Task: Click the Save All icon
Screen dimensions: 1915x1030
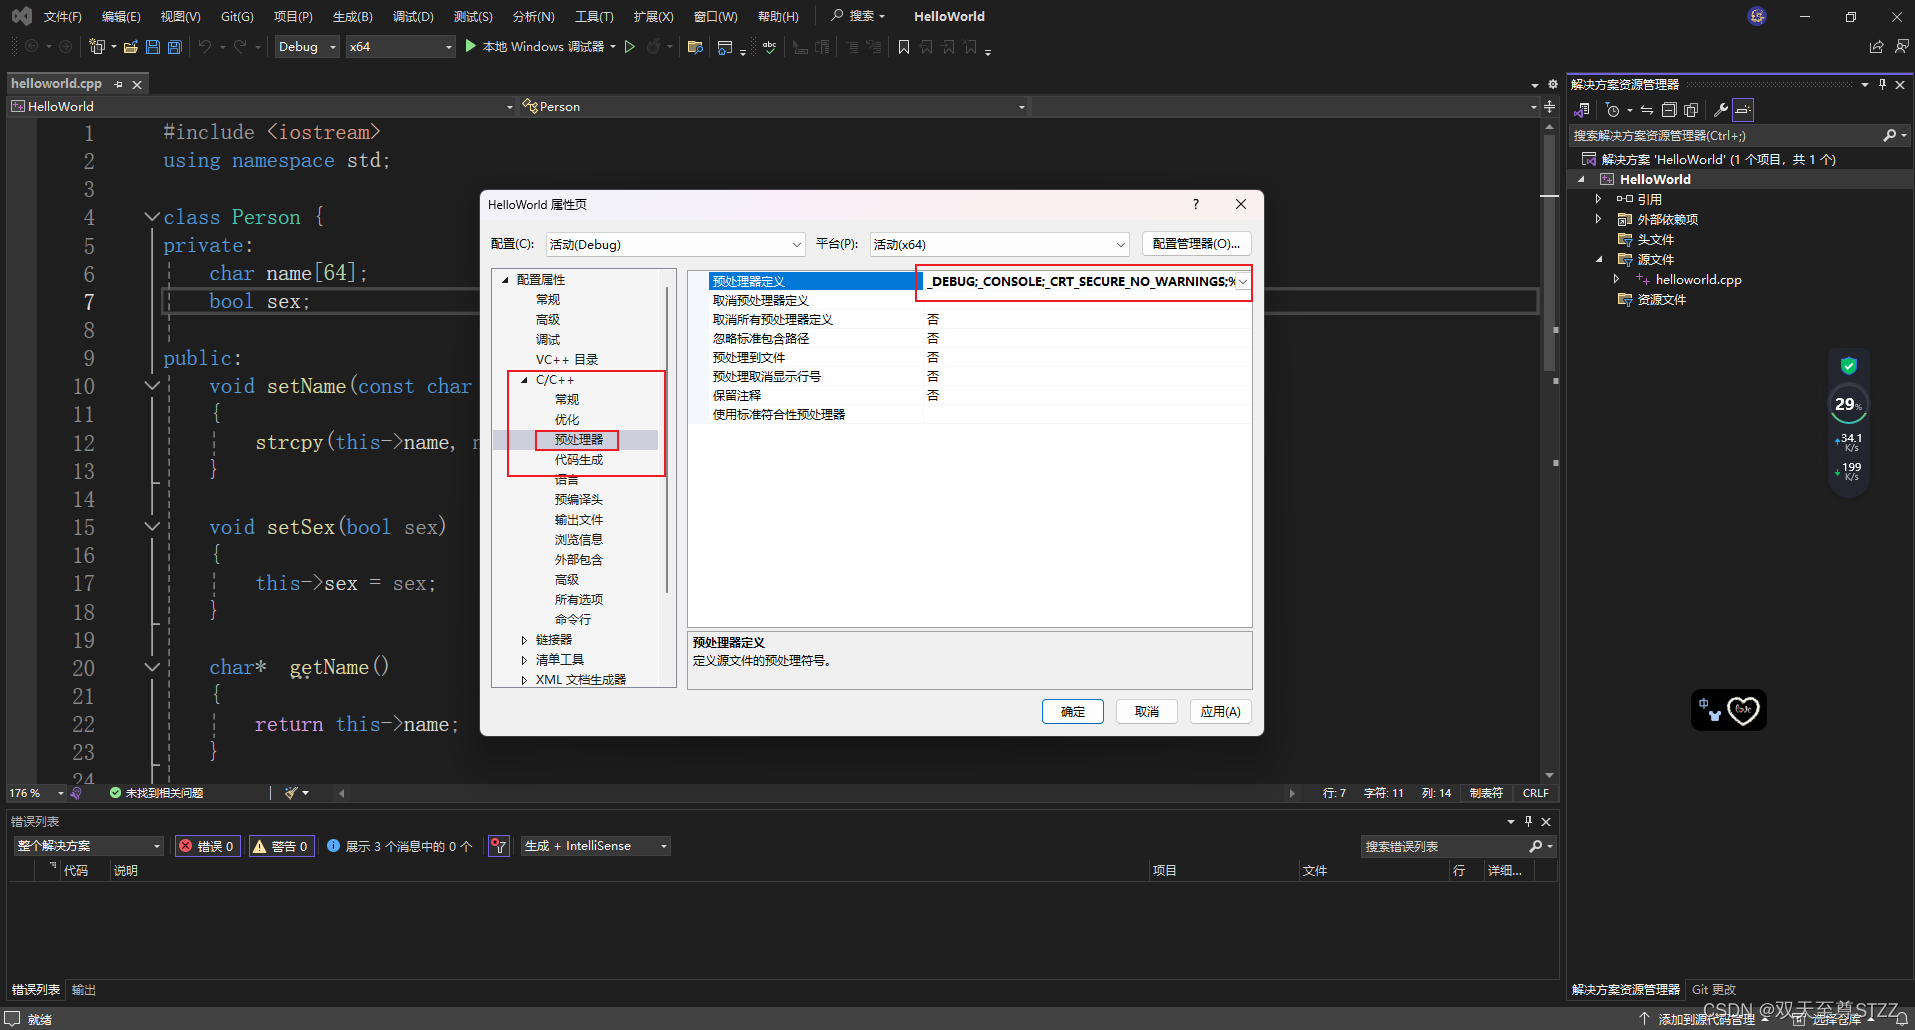Action: 174,47
